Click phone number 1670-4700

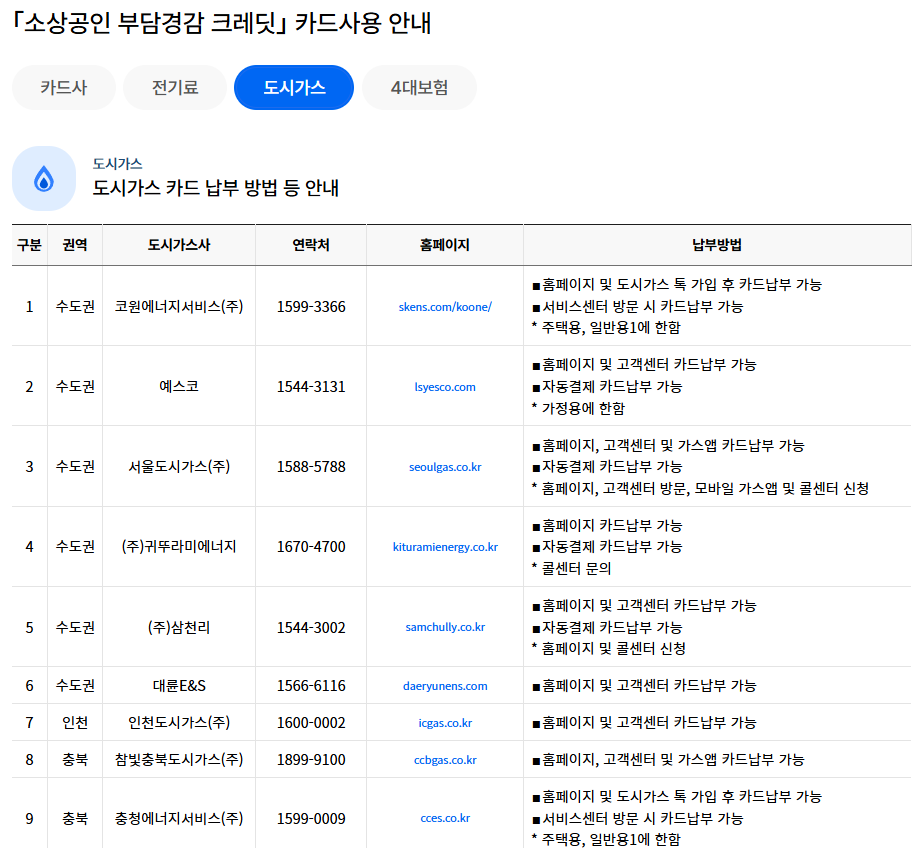(x=311, y=546)
